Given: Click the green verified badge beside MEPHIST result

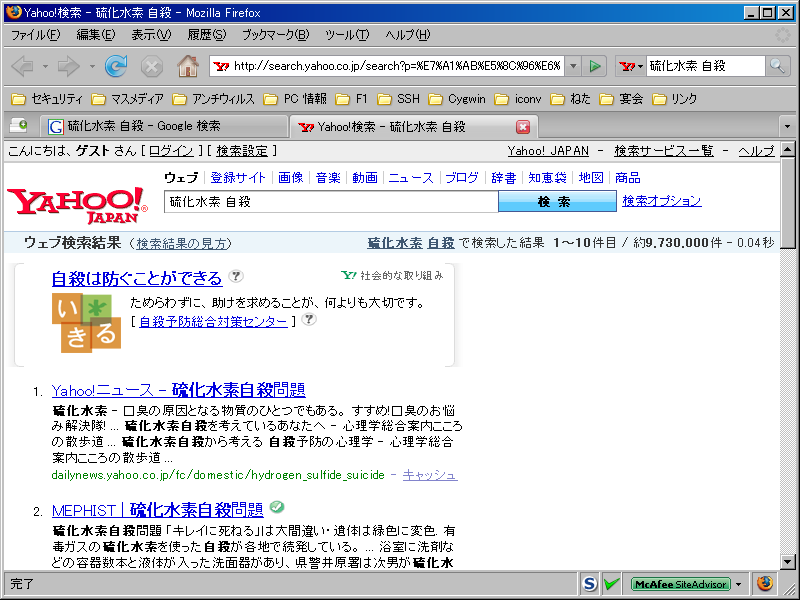Looking at the screenshot, I should 277,507.
